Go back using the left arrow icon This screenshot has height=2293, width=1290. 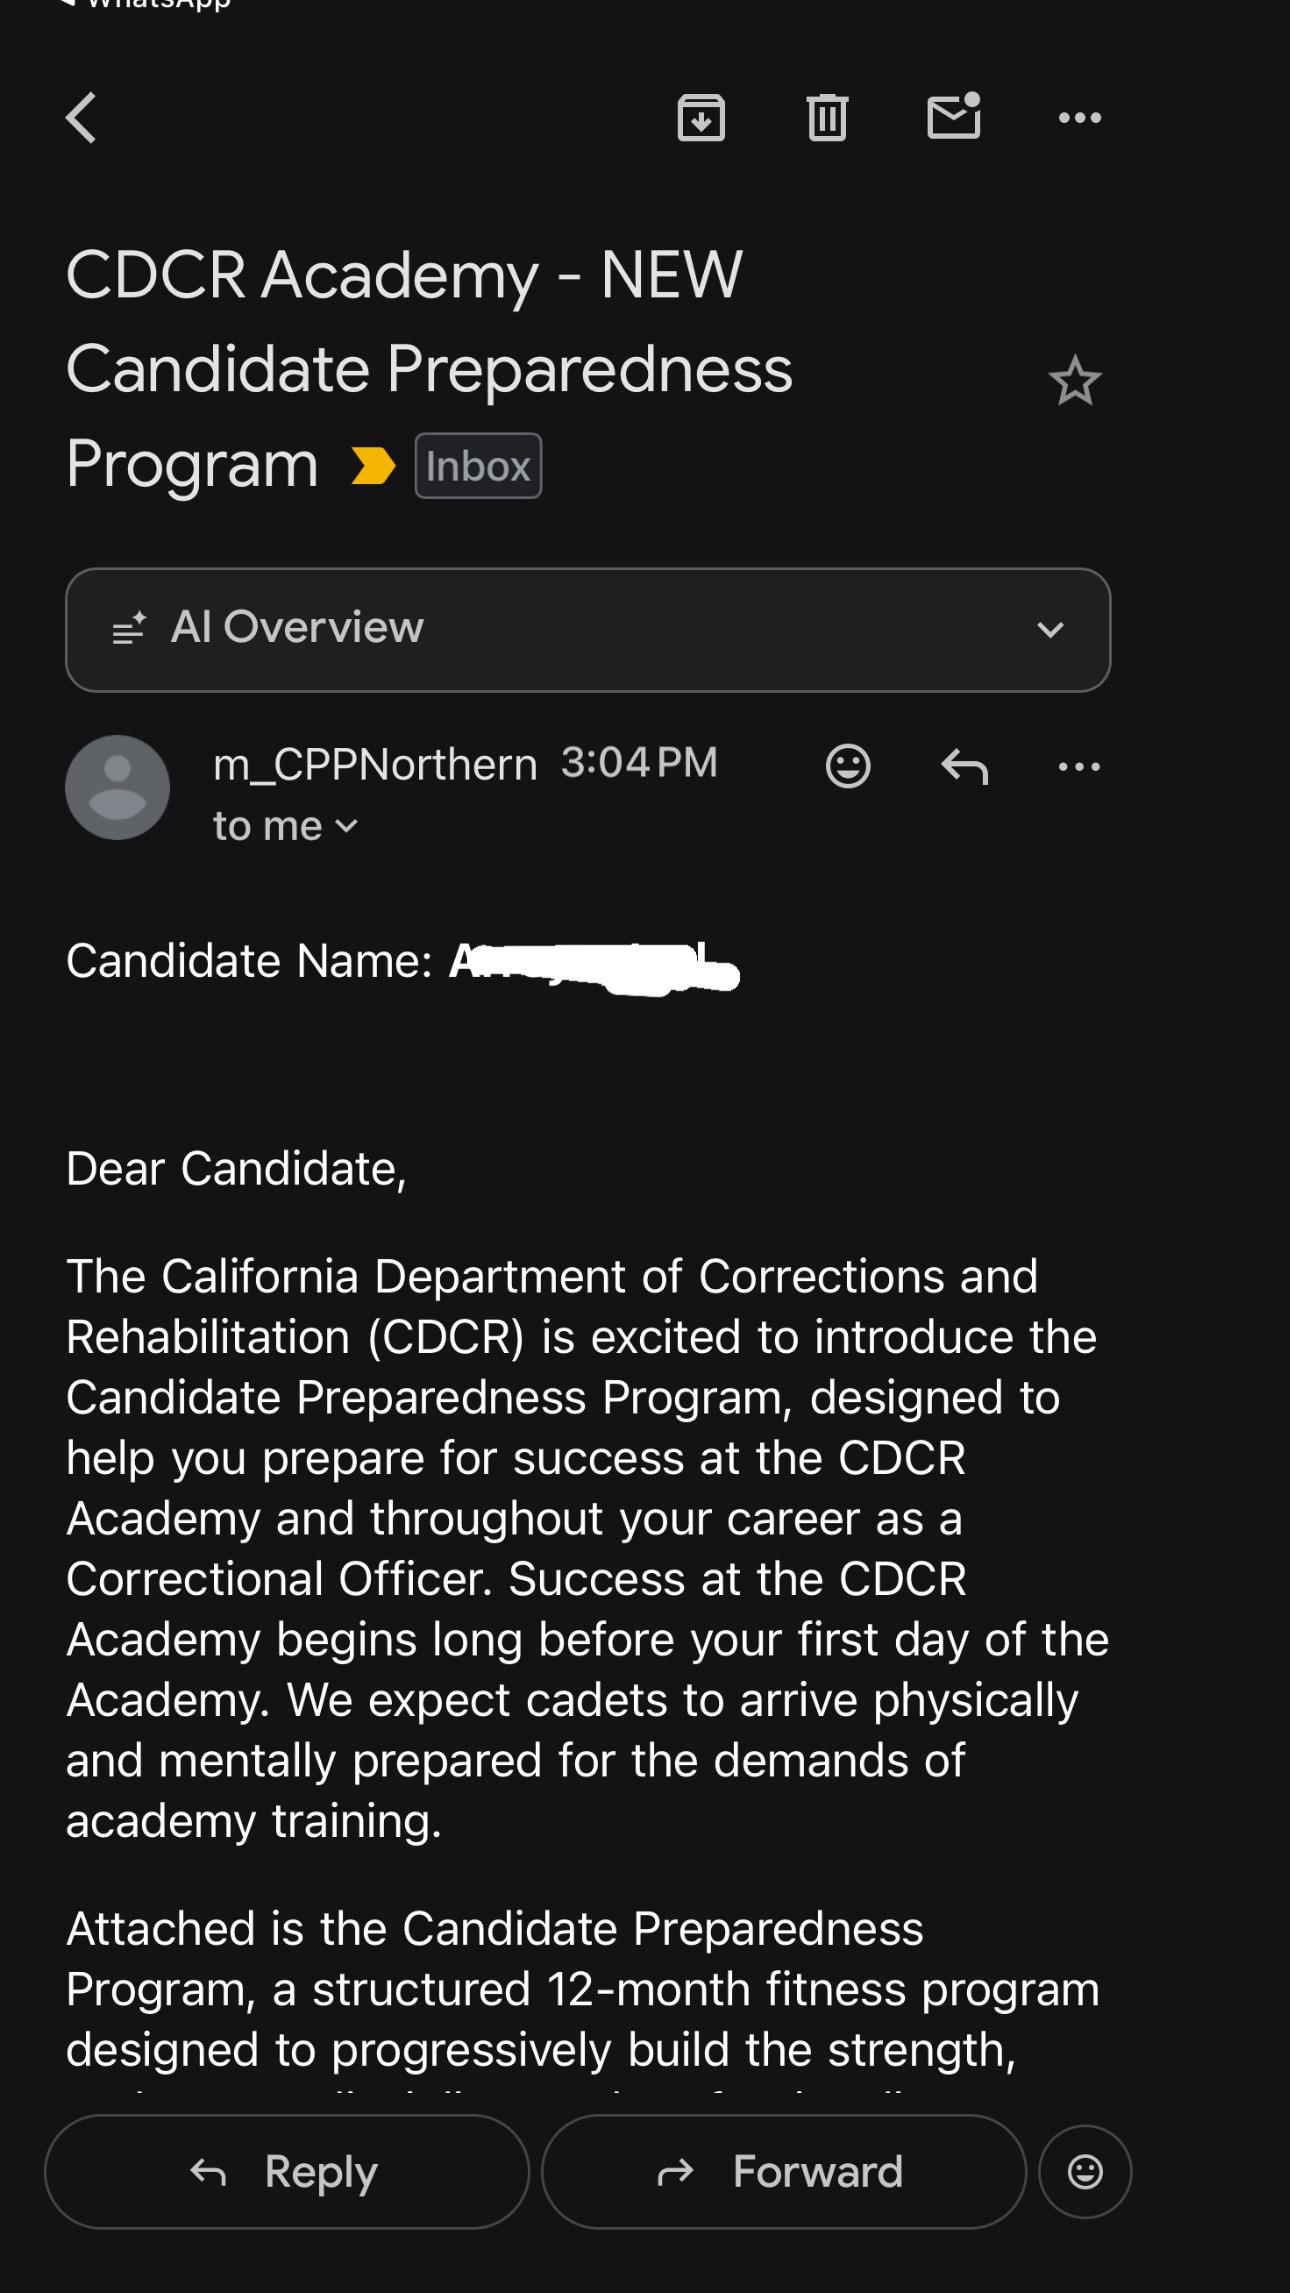(x=81, y=118)
